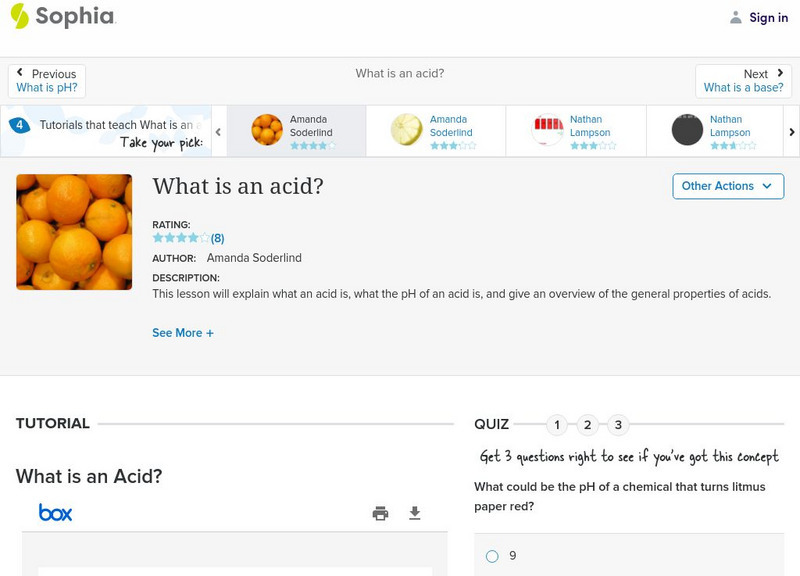Click the print icon above the tutorial
Viewport: 800px width, 576px height.
pos(380,511)
